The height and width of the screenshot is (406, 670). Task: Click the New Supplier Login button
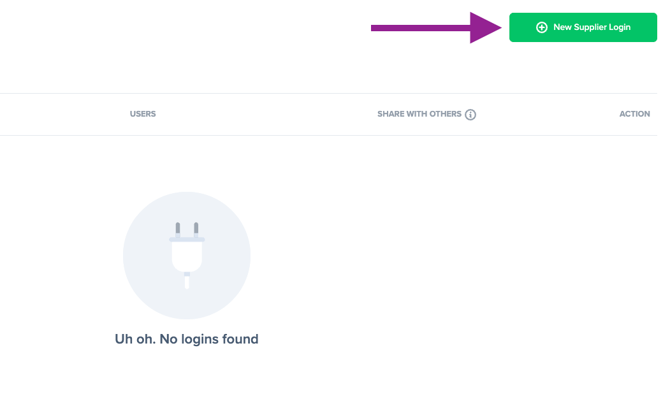pos(583,27)
